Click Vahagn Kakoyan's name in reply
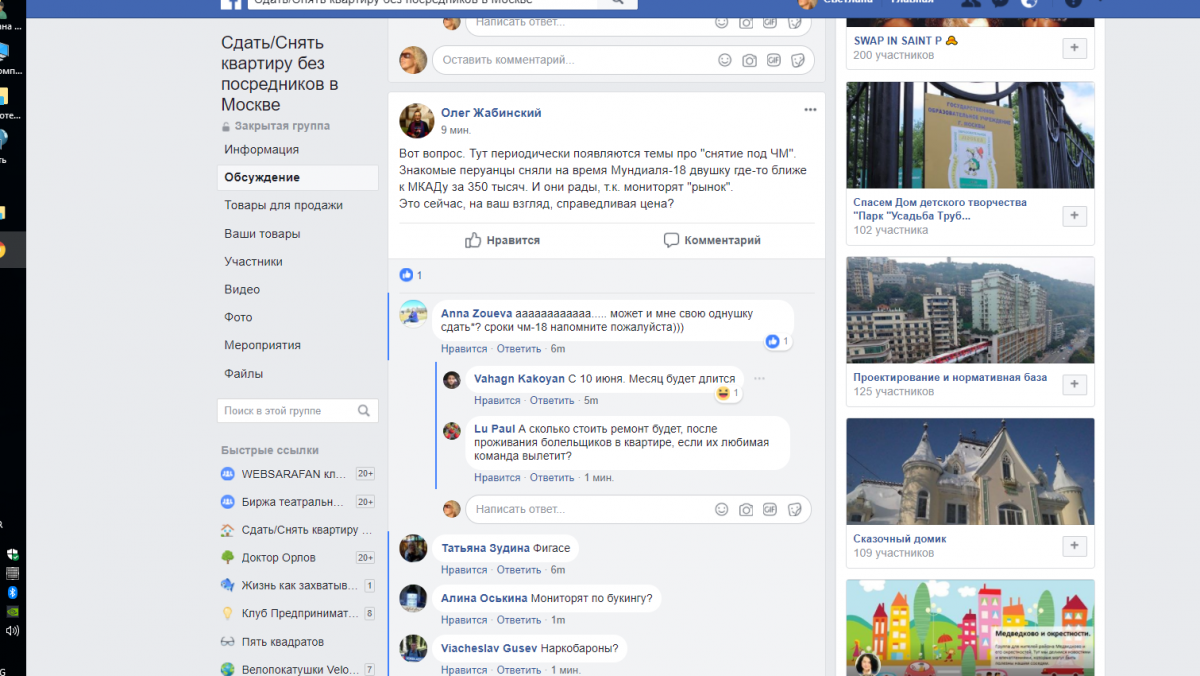The height and width of the screenshot is (676, 1200). (x=519, y=379)
